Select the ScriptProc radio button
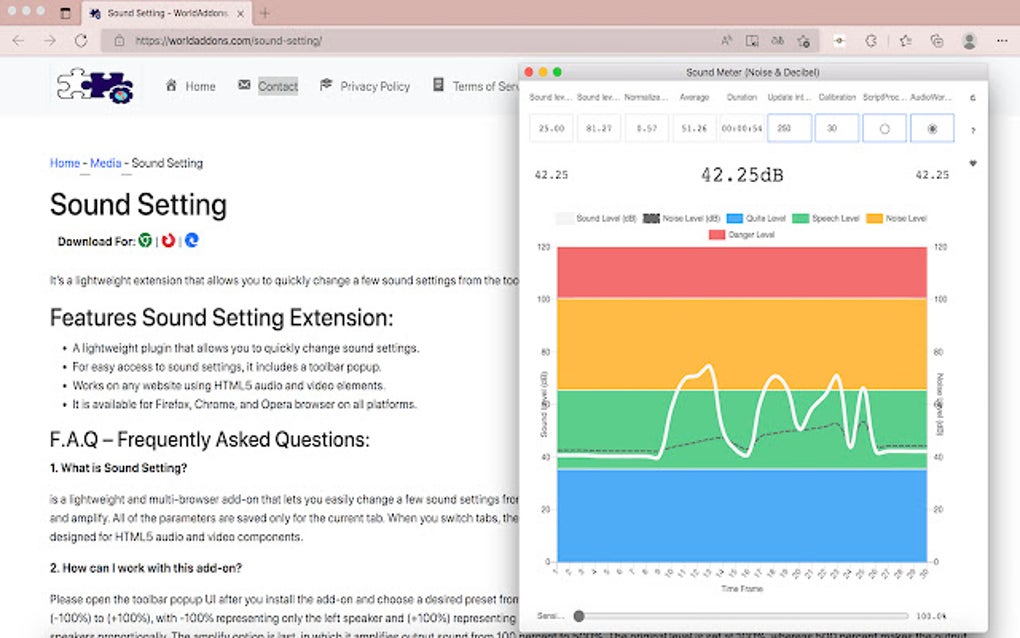This screenshot has width=1020, height=638. click(884, 128)
